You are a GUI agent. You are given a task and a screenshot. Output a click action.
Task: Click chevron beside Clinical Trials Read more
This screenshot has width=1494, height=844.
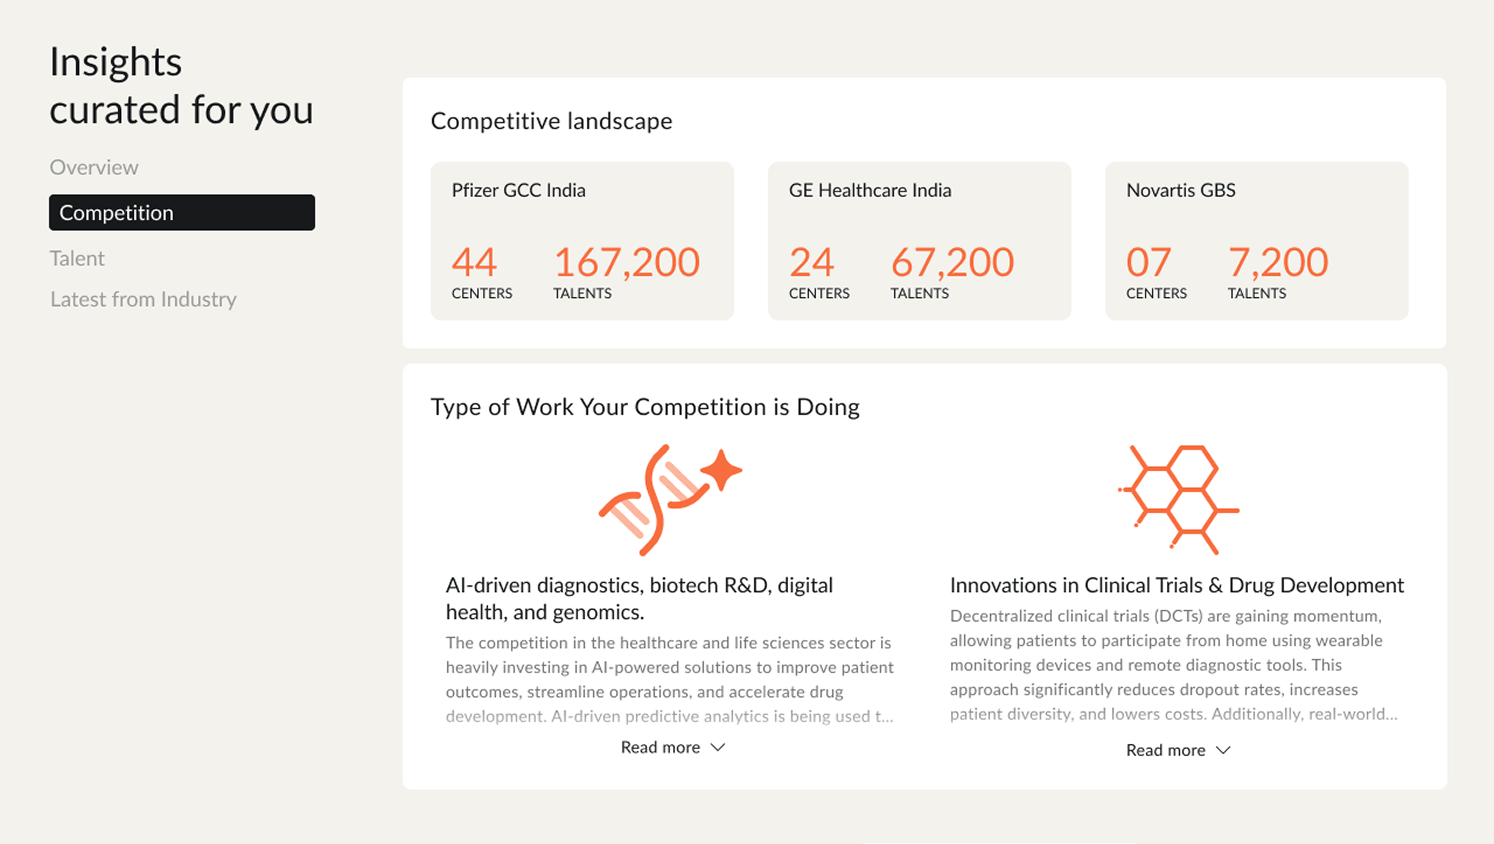(1222, 750)
